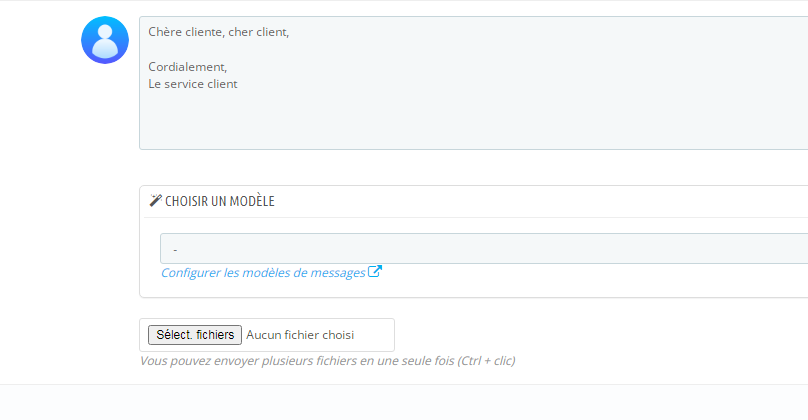This screenshot has width=808, height=420.
Task: Click the magic wand icon beside Choisir un modèle
Action: (x=155, y=201)
